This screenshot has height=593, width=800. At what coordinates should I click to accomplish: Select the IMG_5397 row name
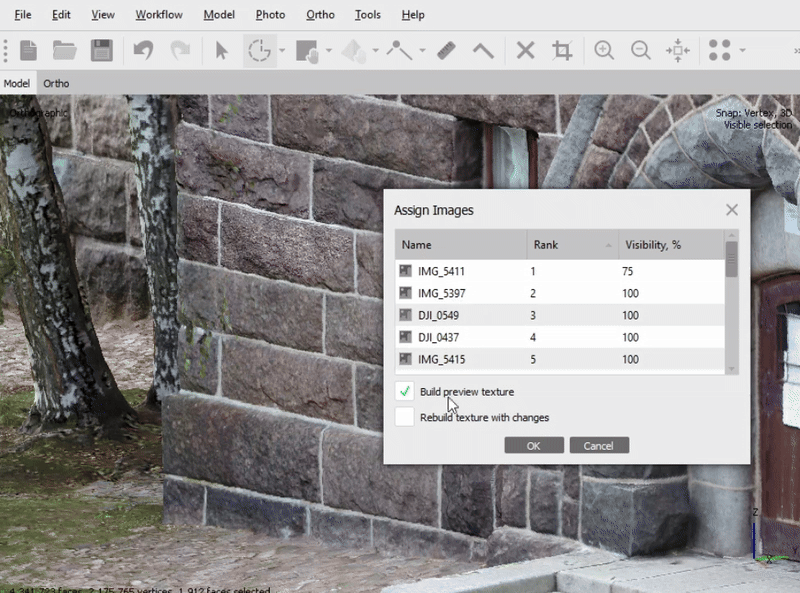(441, 293)
